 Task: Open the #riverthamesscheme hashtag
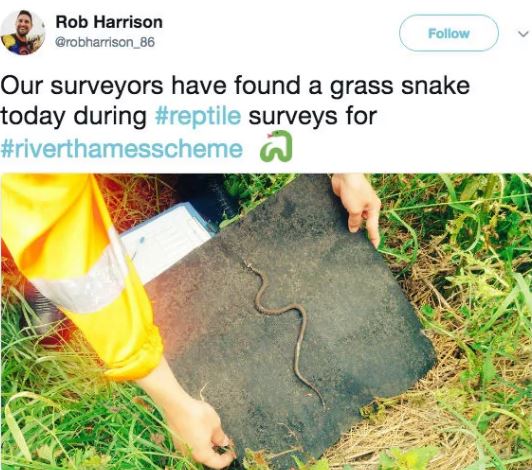pyautogui.click(x=122, y=148)
